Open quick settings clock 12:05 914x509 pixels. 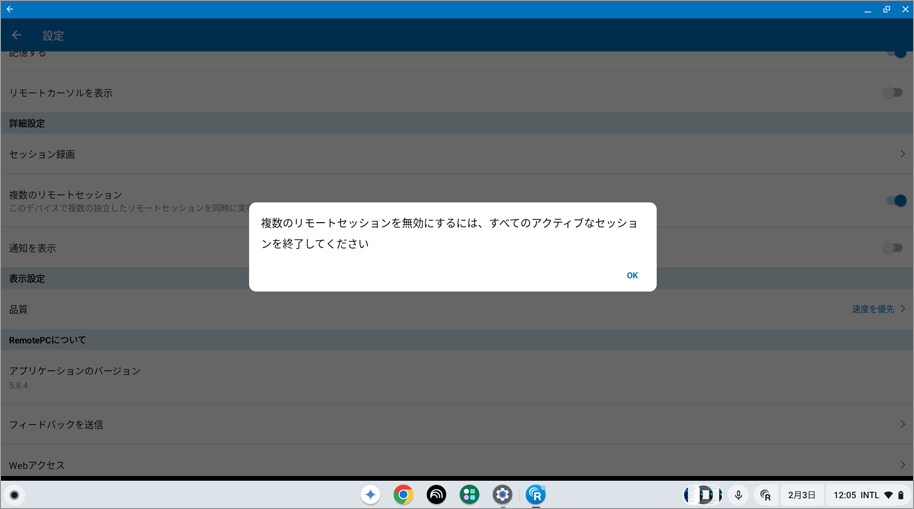[845, 495]
